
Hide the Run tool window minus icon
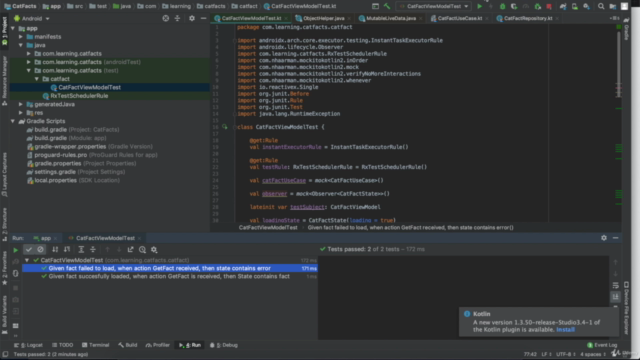[616, 238]
